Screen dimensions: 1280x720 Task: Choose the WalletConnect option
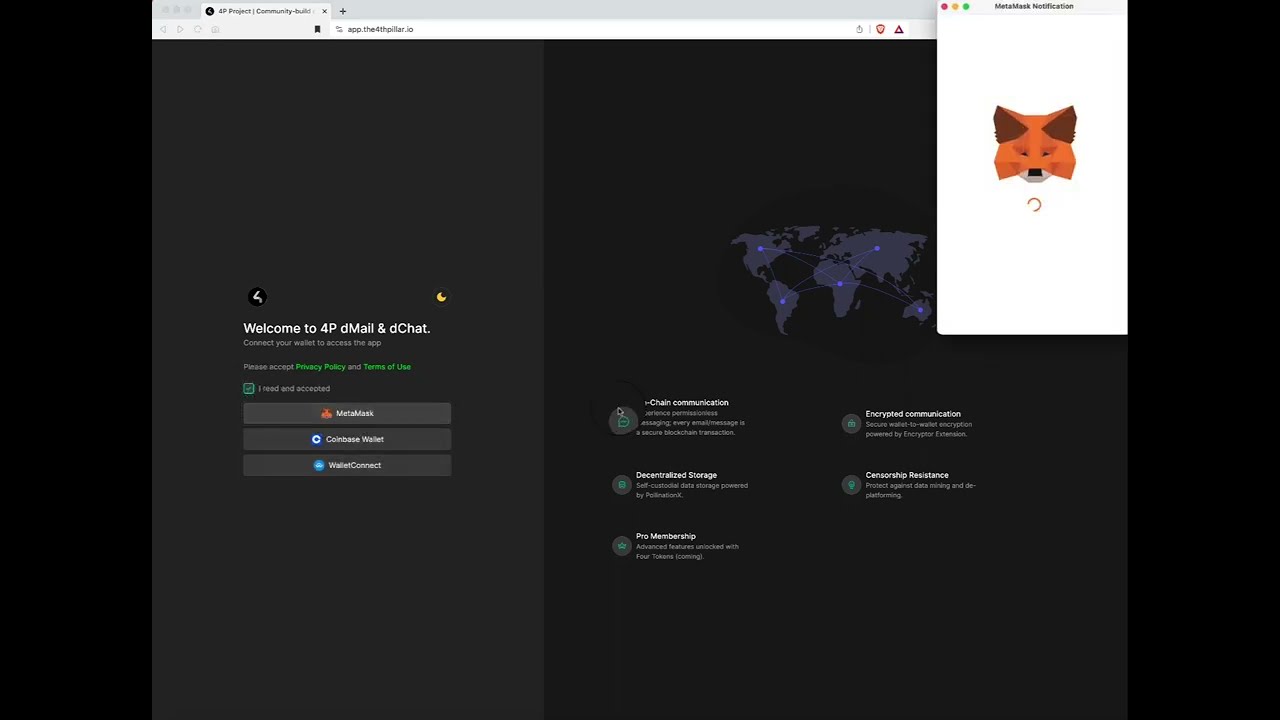point(347,465)
